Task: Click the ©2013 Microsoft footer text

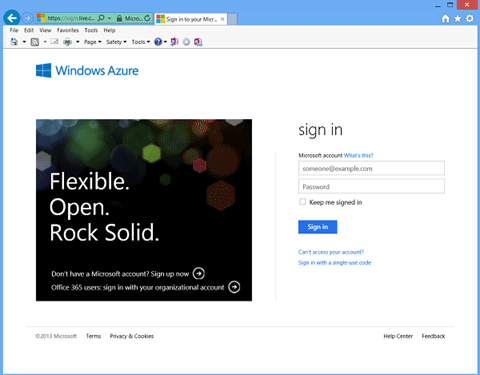Action: pos(56,336)
